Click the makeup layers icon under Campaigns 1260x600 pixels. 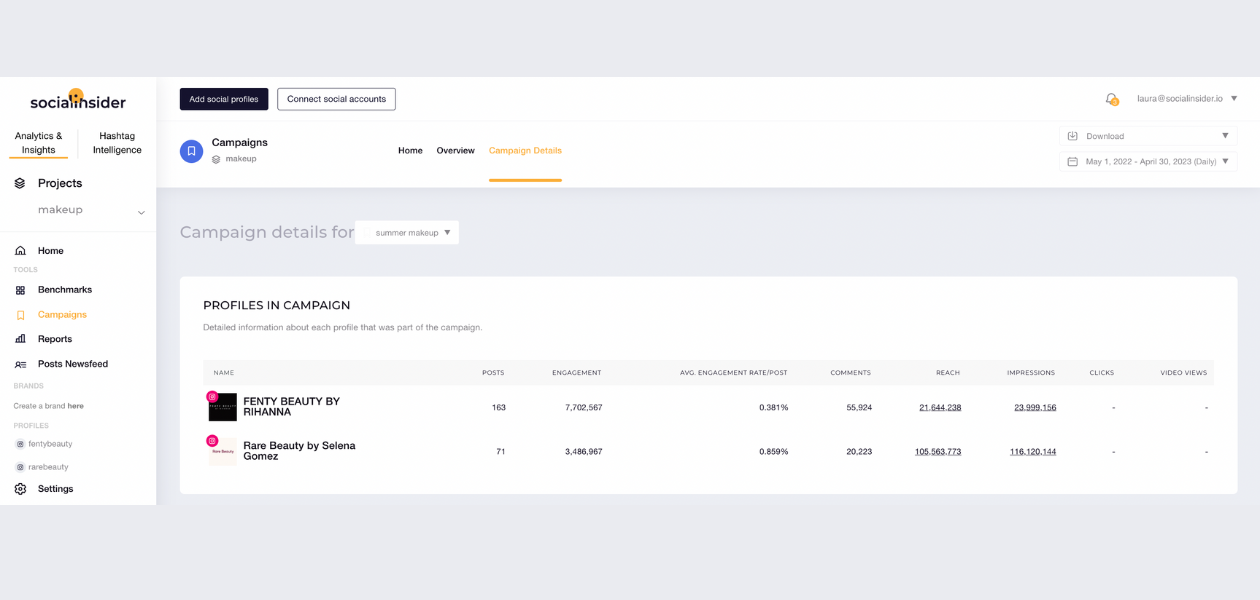click(216, 159)
